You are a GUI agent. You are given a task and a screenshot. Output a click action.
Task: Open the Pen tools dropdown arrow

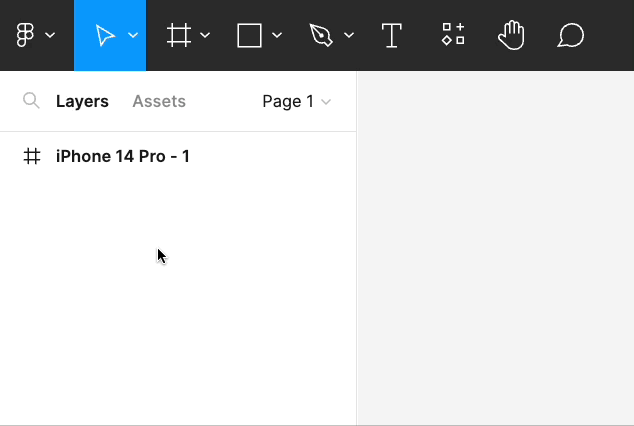click(349, 36)
